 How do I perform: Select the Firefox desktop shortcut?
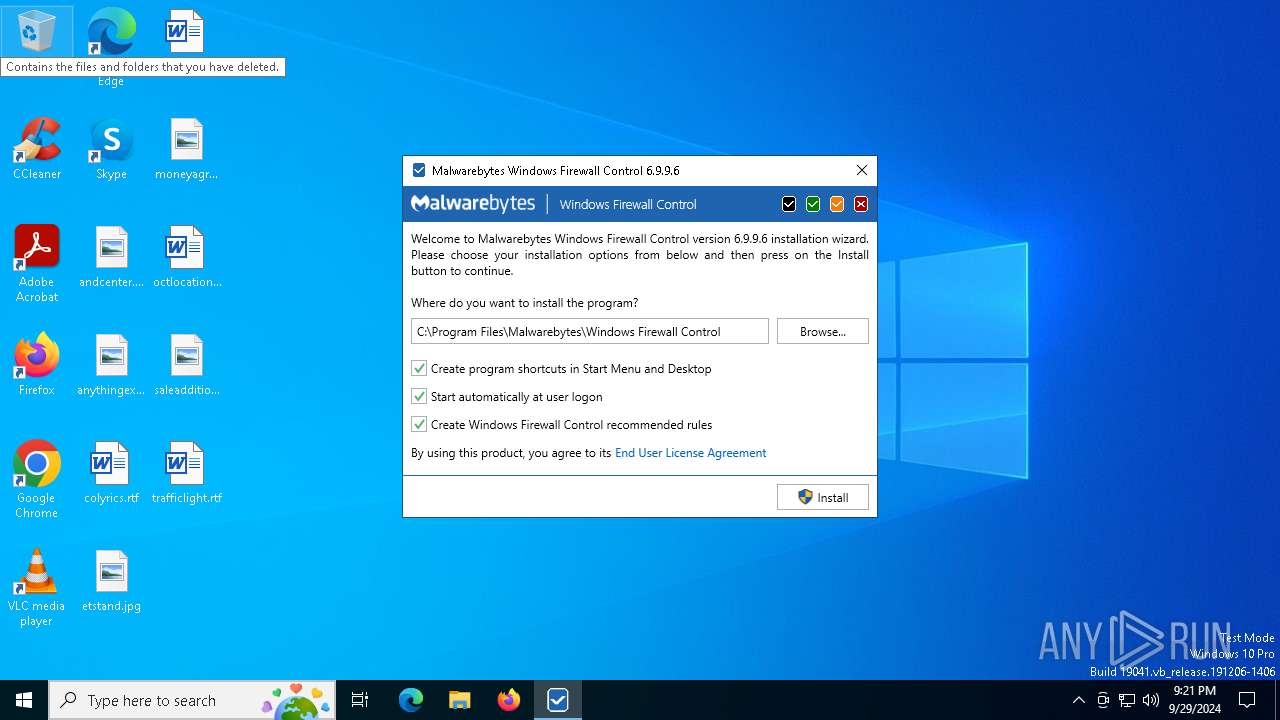tap(37, 365)
